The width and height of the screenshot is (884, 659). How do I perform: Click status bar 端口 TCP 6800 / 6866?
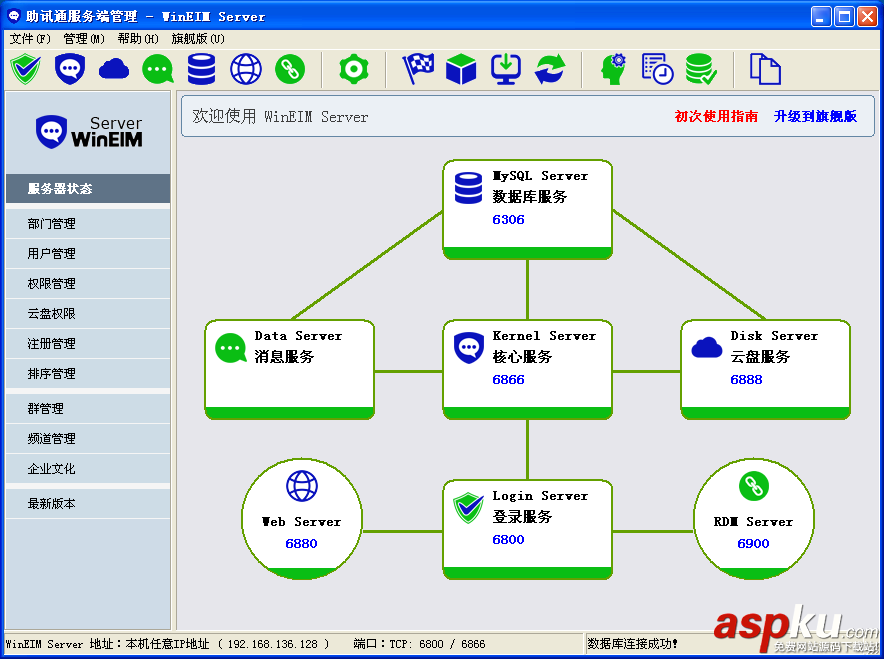coord(419,644)
